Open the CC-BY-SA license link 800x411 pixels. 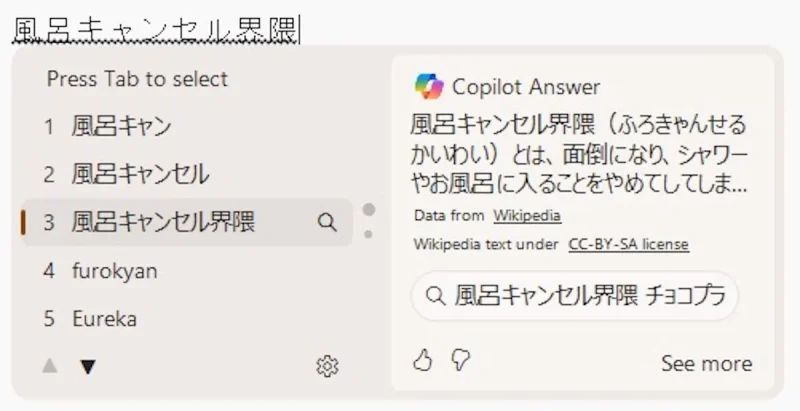pos(628,244)
